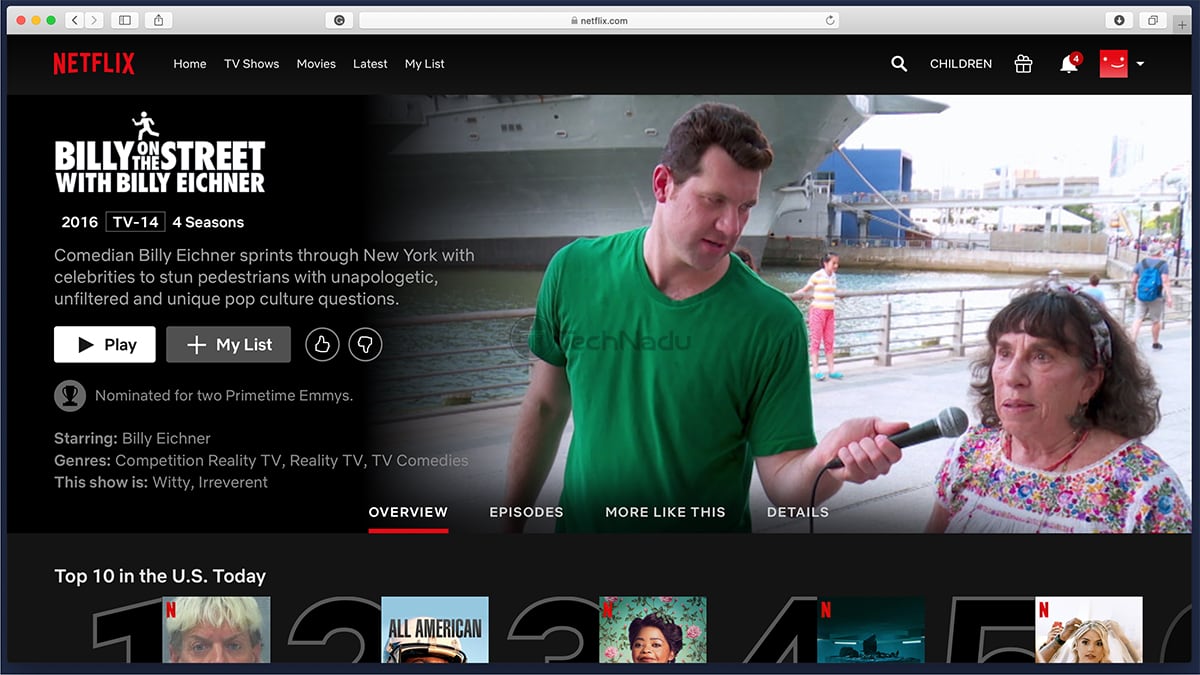Click Top 10 in the U.S. Today heading

click(160, 576)
